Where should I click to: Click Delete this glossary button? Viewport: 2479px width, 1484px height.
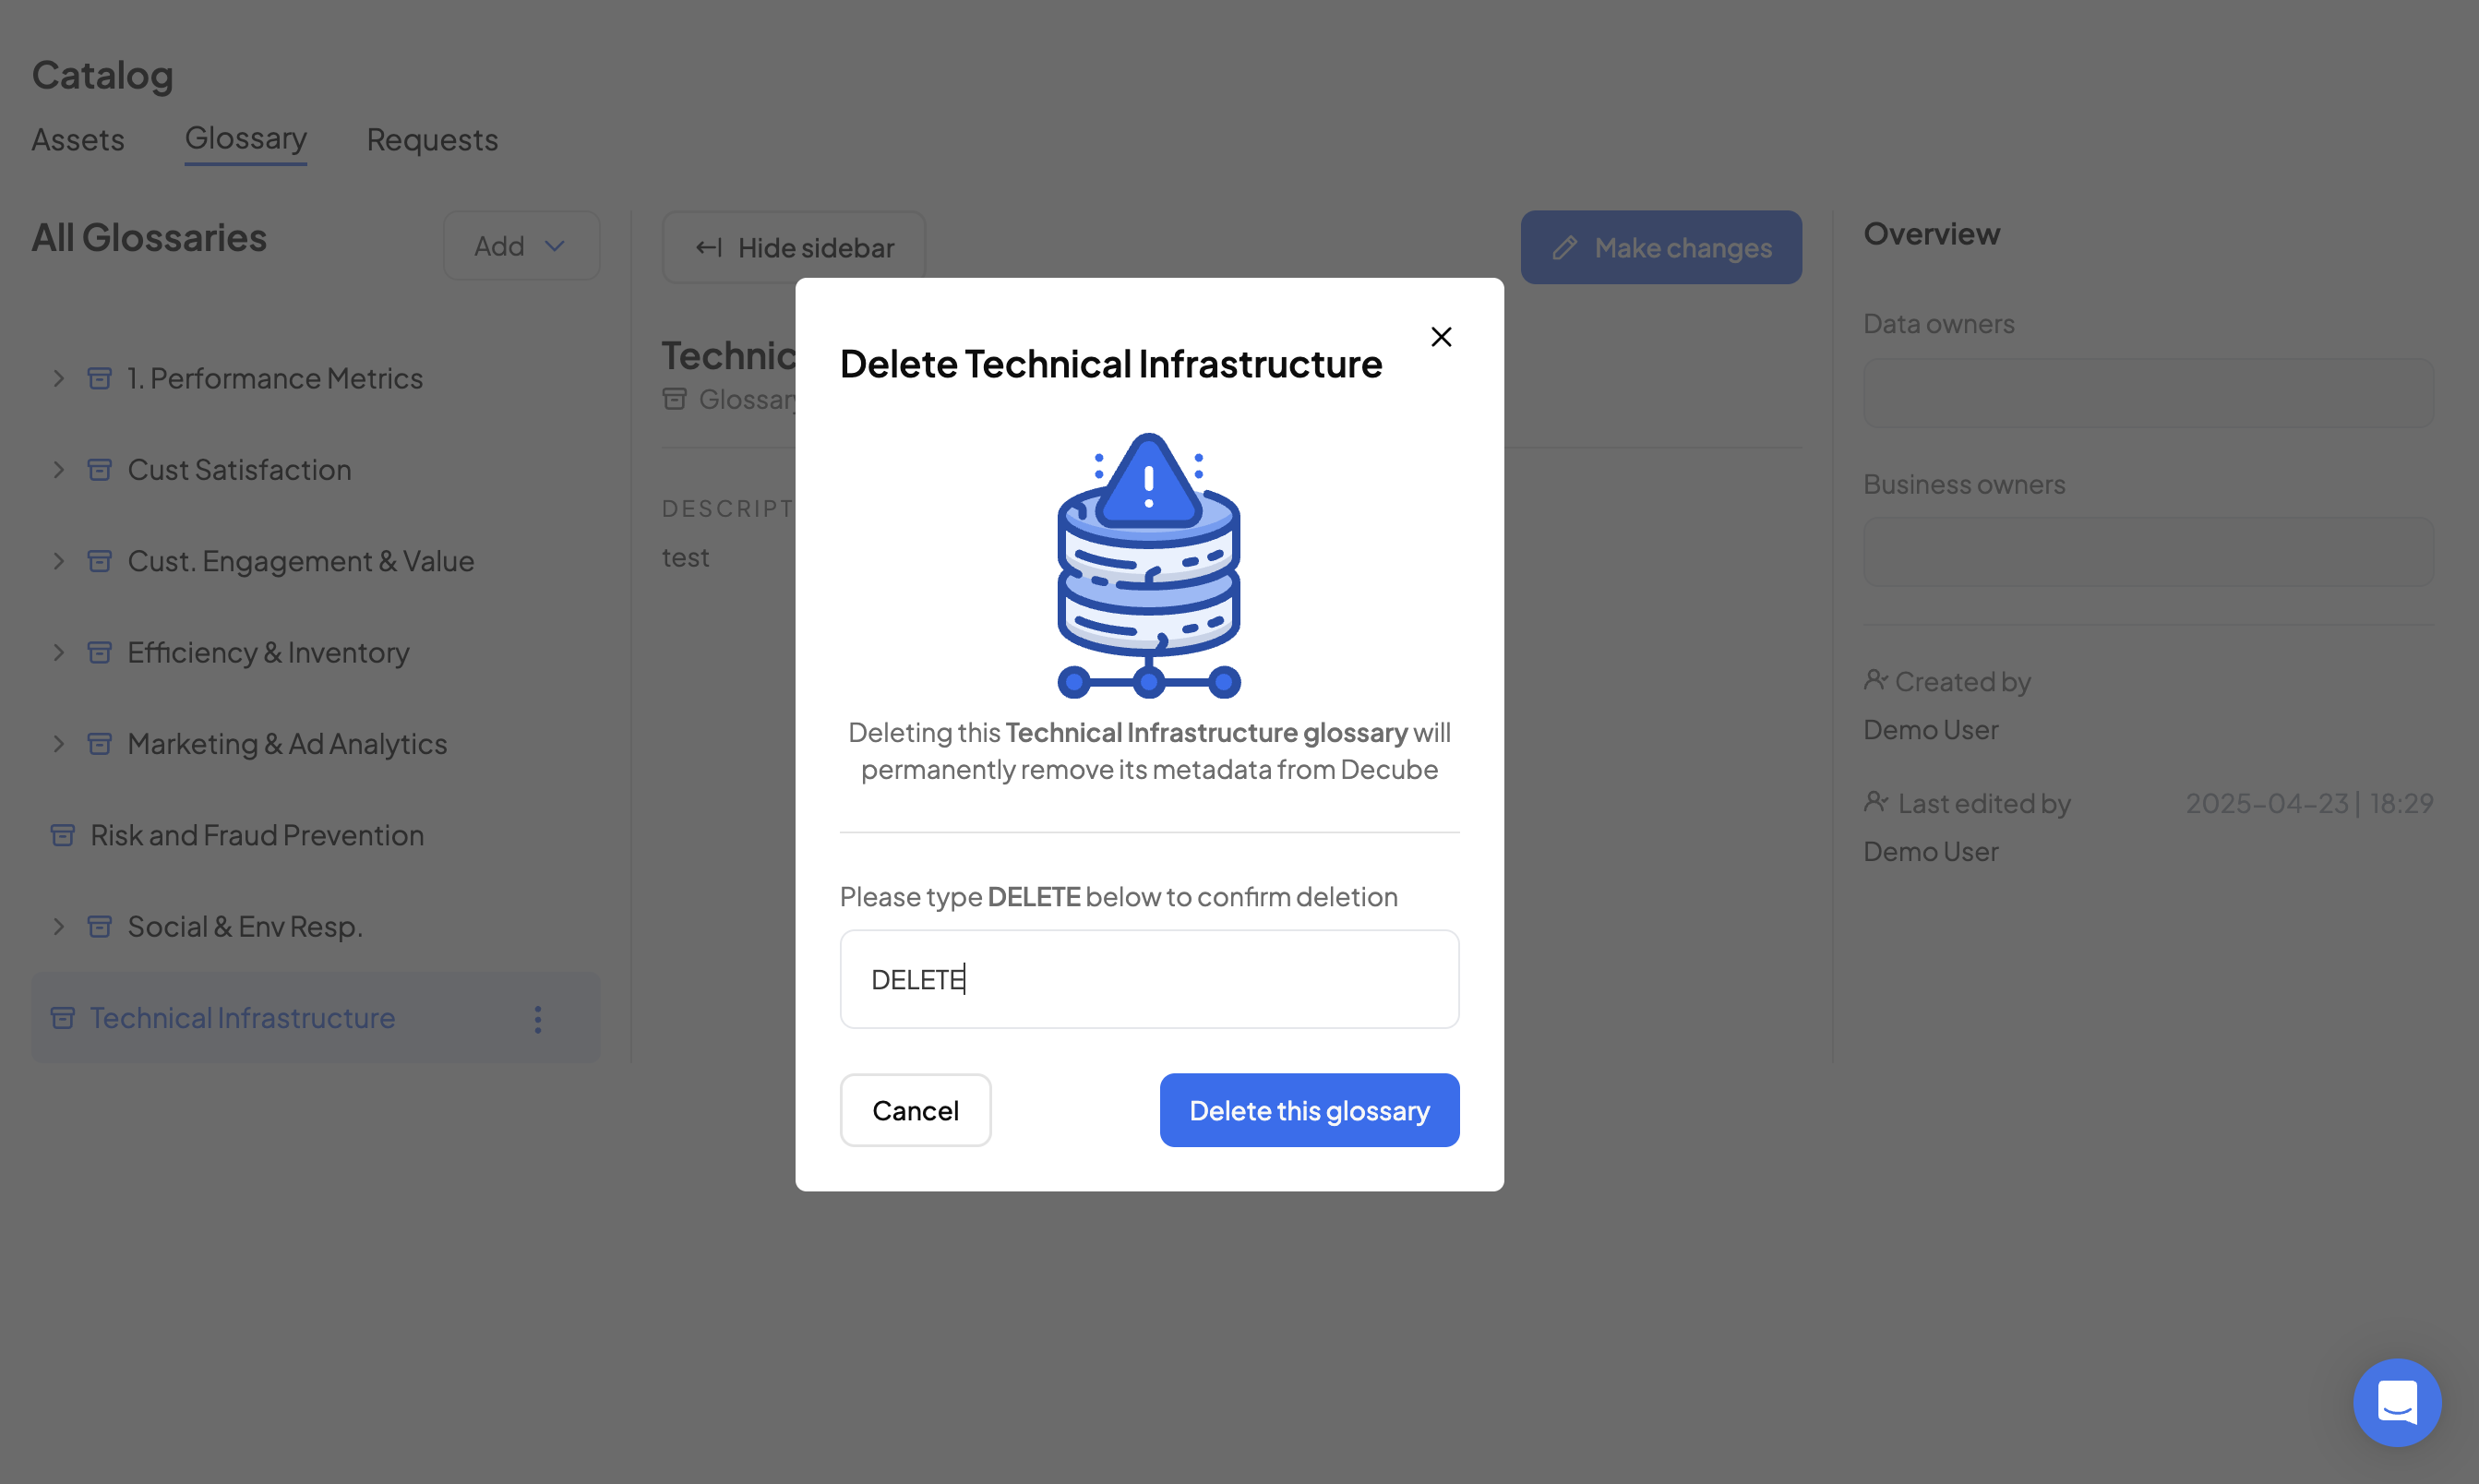(1308, 1110)
